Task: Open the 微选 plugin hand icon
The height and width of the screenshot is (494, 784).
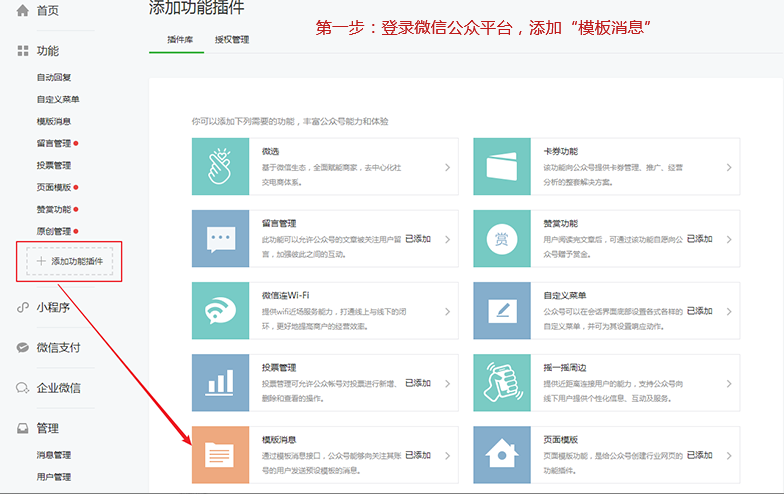Action: pyautogui.click(x=220, y=166)
